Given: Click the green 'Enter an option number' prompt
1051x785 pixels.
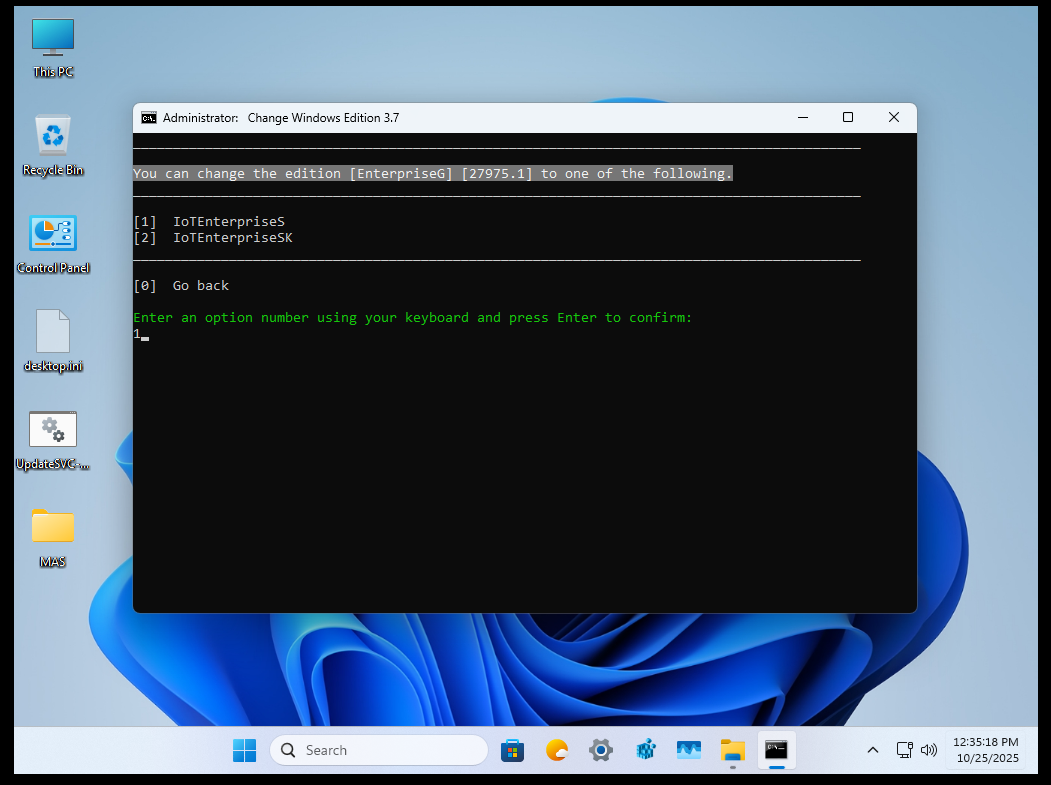Looking at the screenshot, I should pos(412,318).
